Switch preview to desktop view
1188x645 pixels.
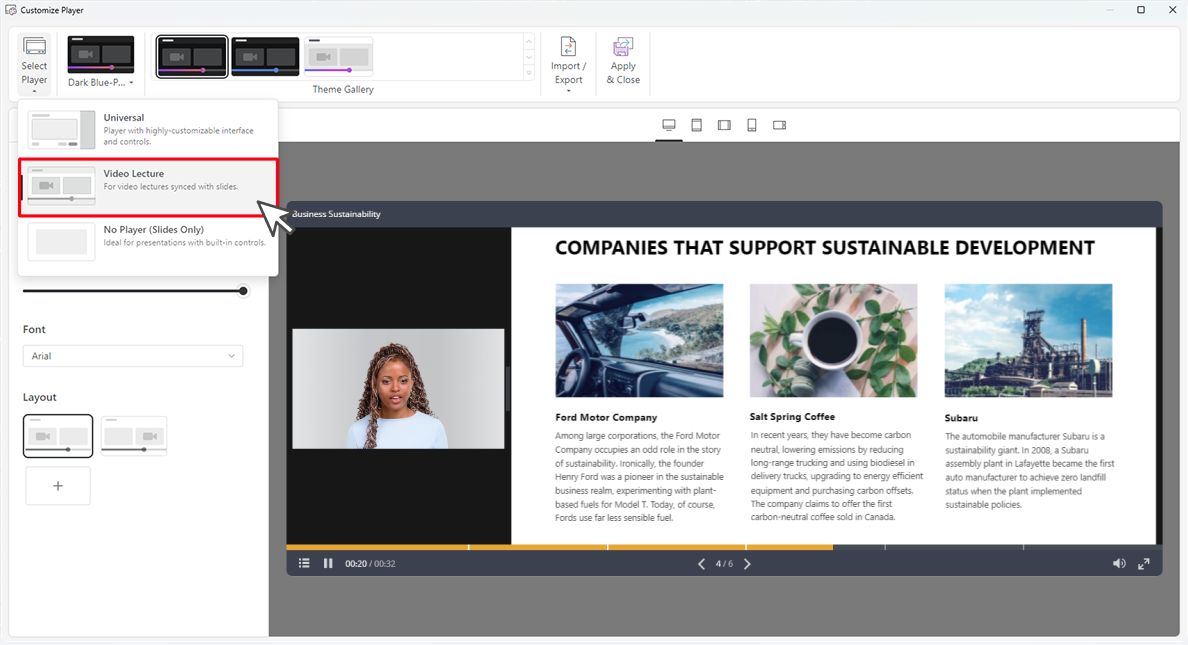click(668, 124)
